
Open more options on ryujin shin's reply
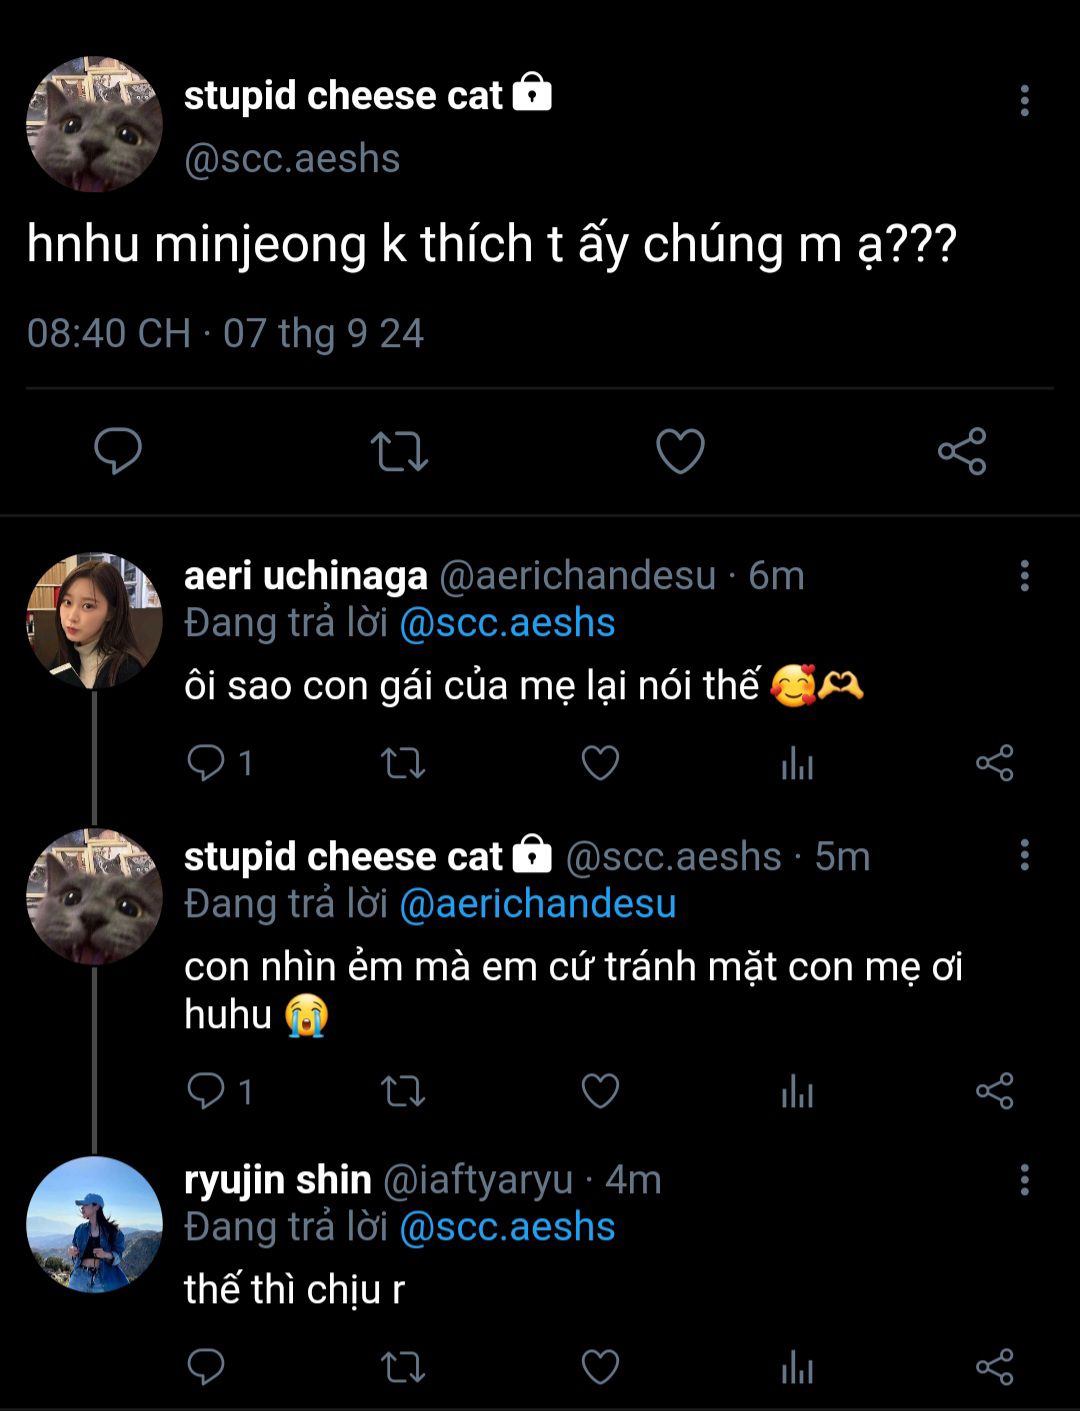pos(1024,1180)
